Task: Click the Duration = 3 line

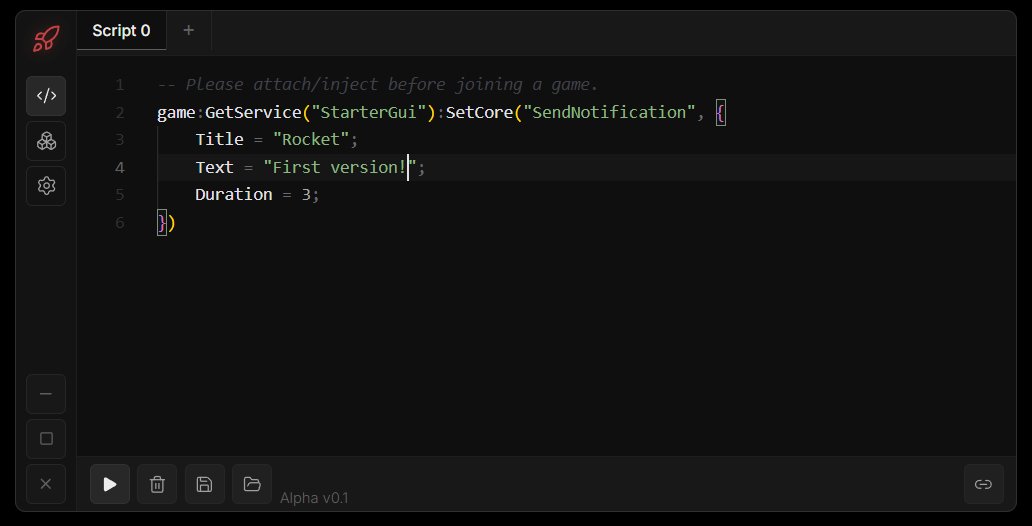Action: (257, 194)
